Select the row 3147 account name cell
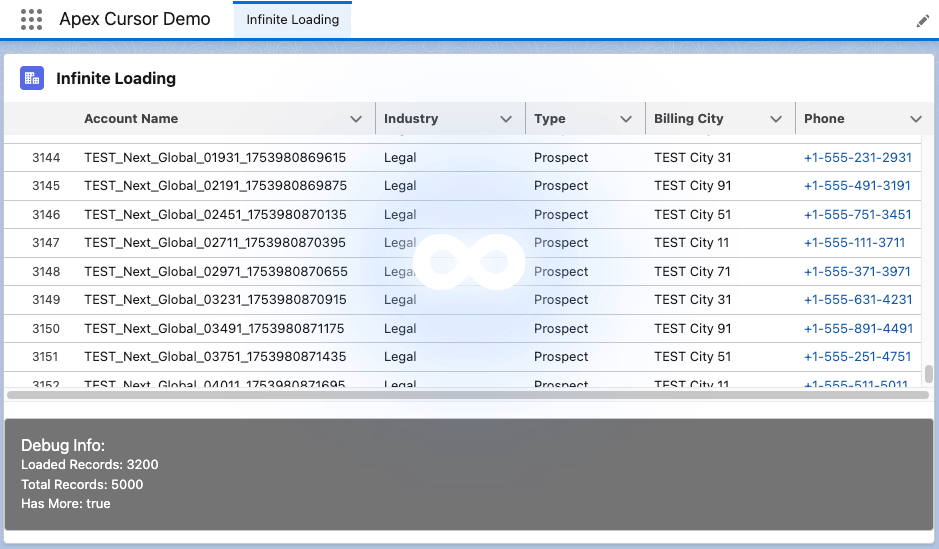Viewport: 939px width, 549px height. (x=215, y=243)
